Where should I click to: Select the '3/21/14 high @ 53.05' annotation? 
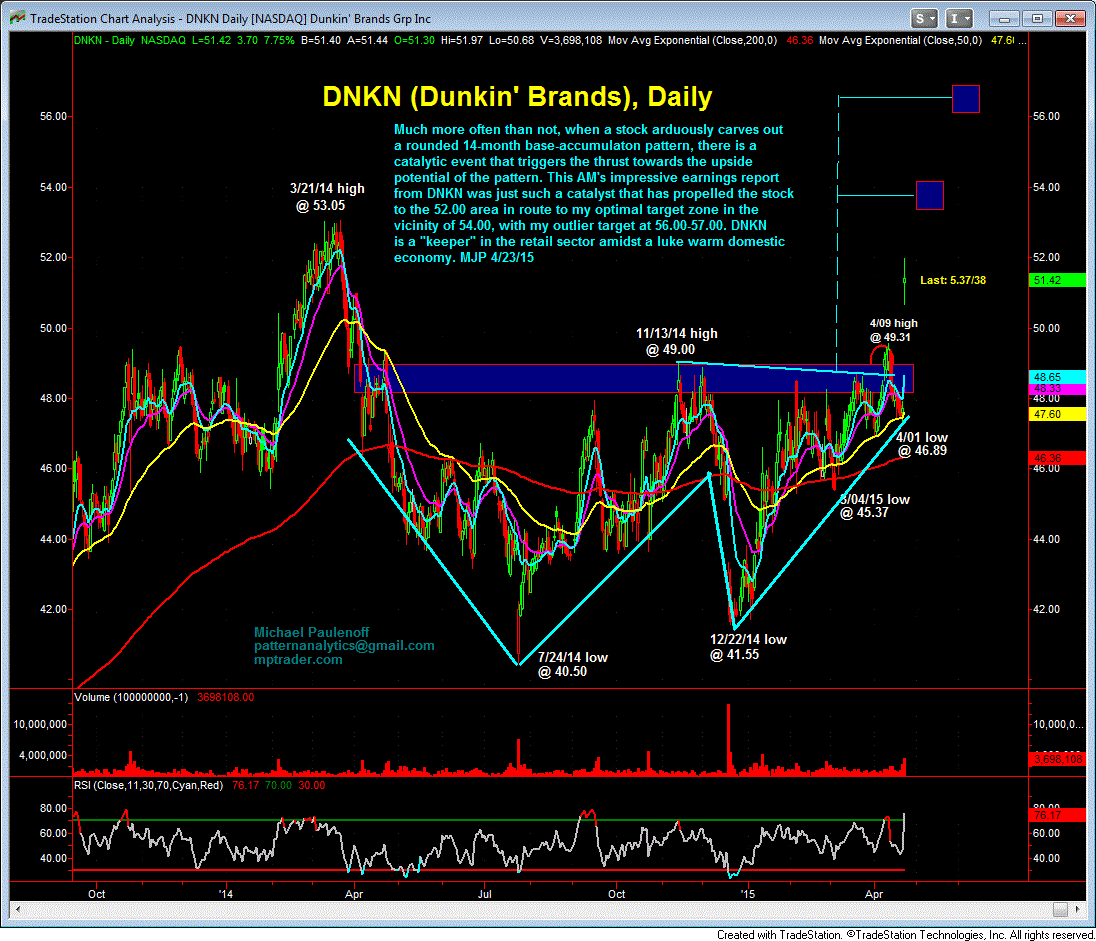coord(327,197)
